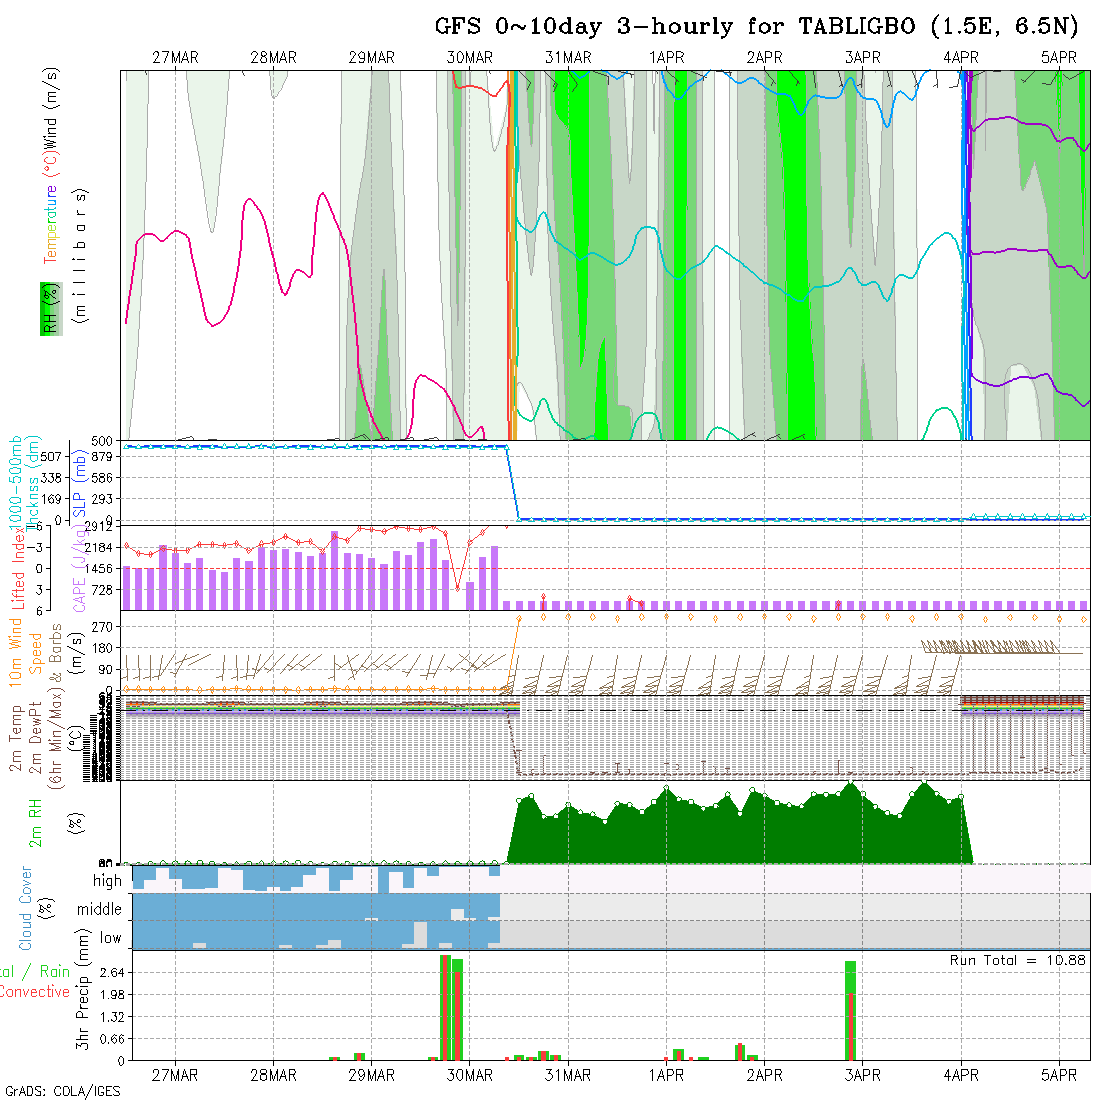Click the Run Total = 10.88 text
This screenshot has width=1100, height=1100.
[x=1018, y=960]
